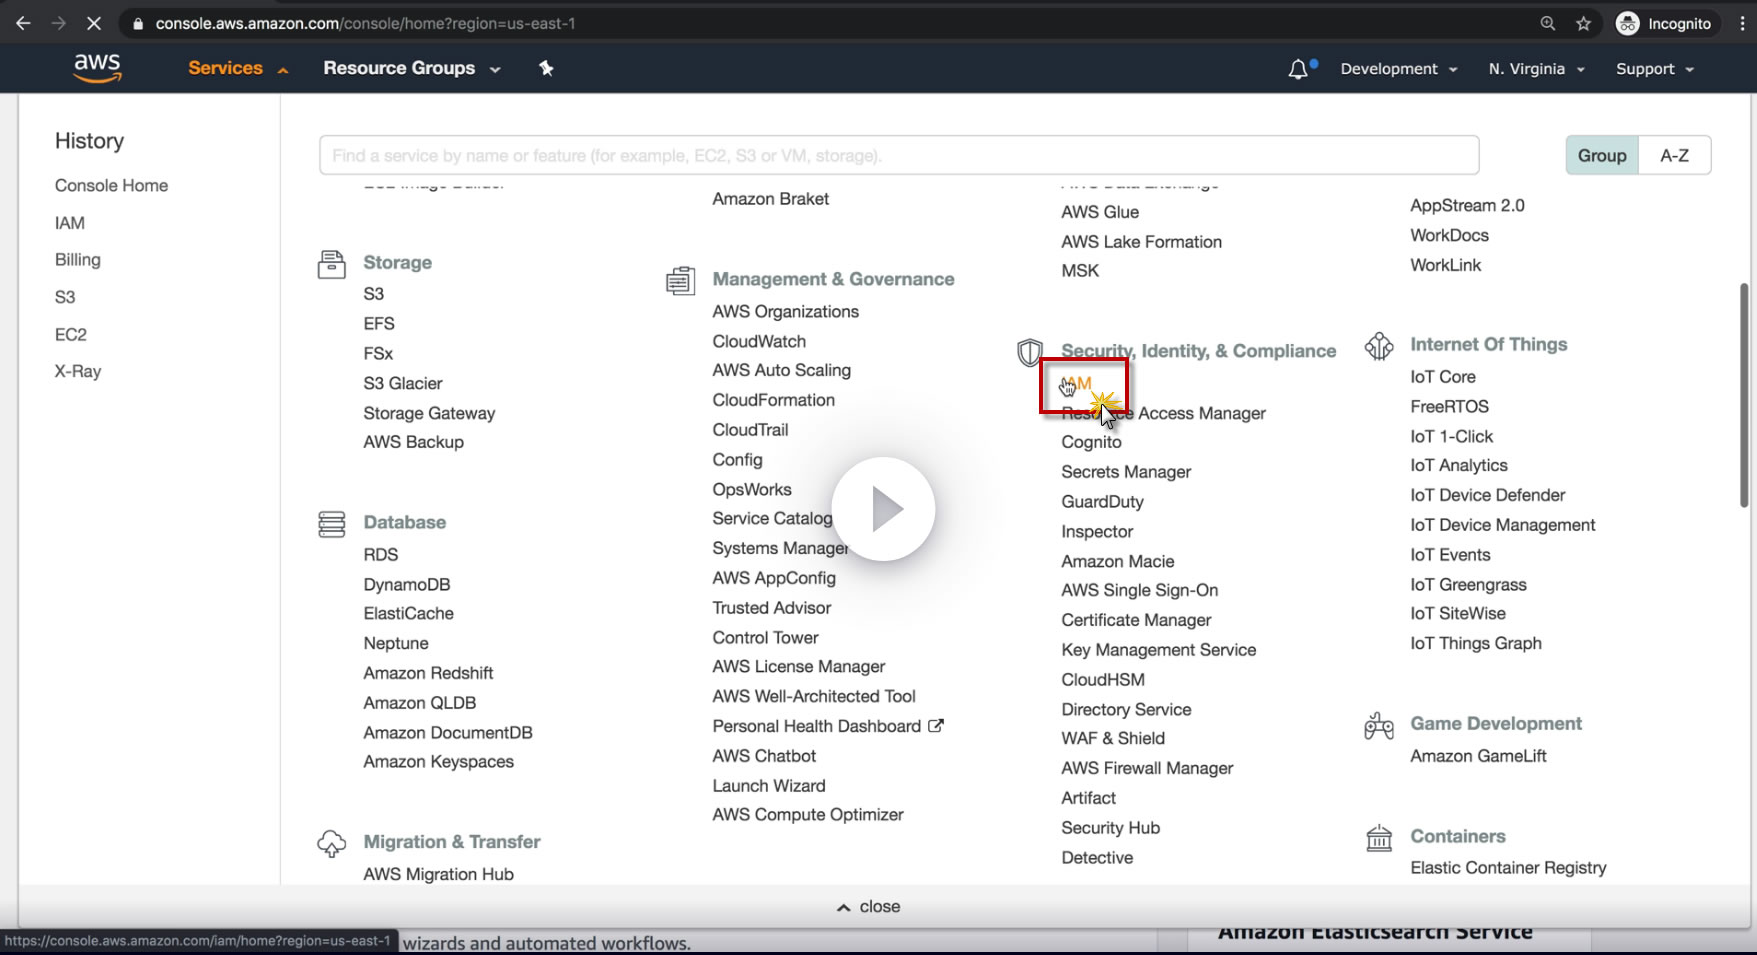The image size is (1757, 955).
Task: Click the AWS logo home icon
Action: [x=97, y=68]
